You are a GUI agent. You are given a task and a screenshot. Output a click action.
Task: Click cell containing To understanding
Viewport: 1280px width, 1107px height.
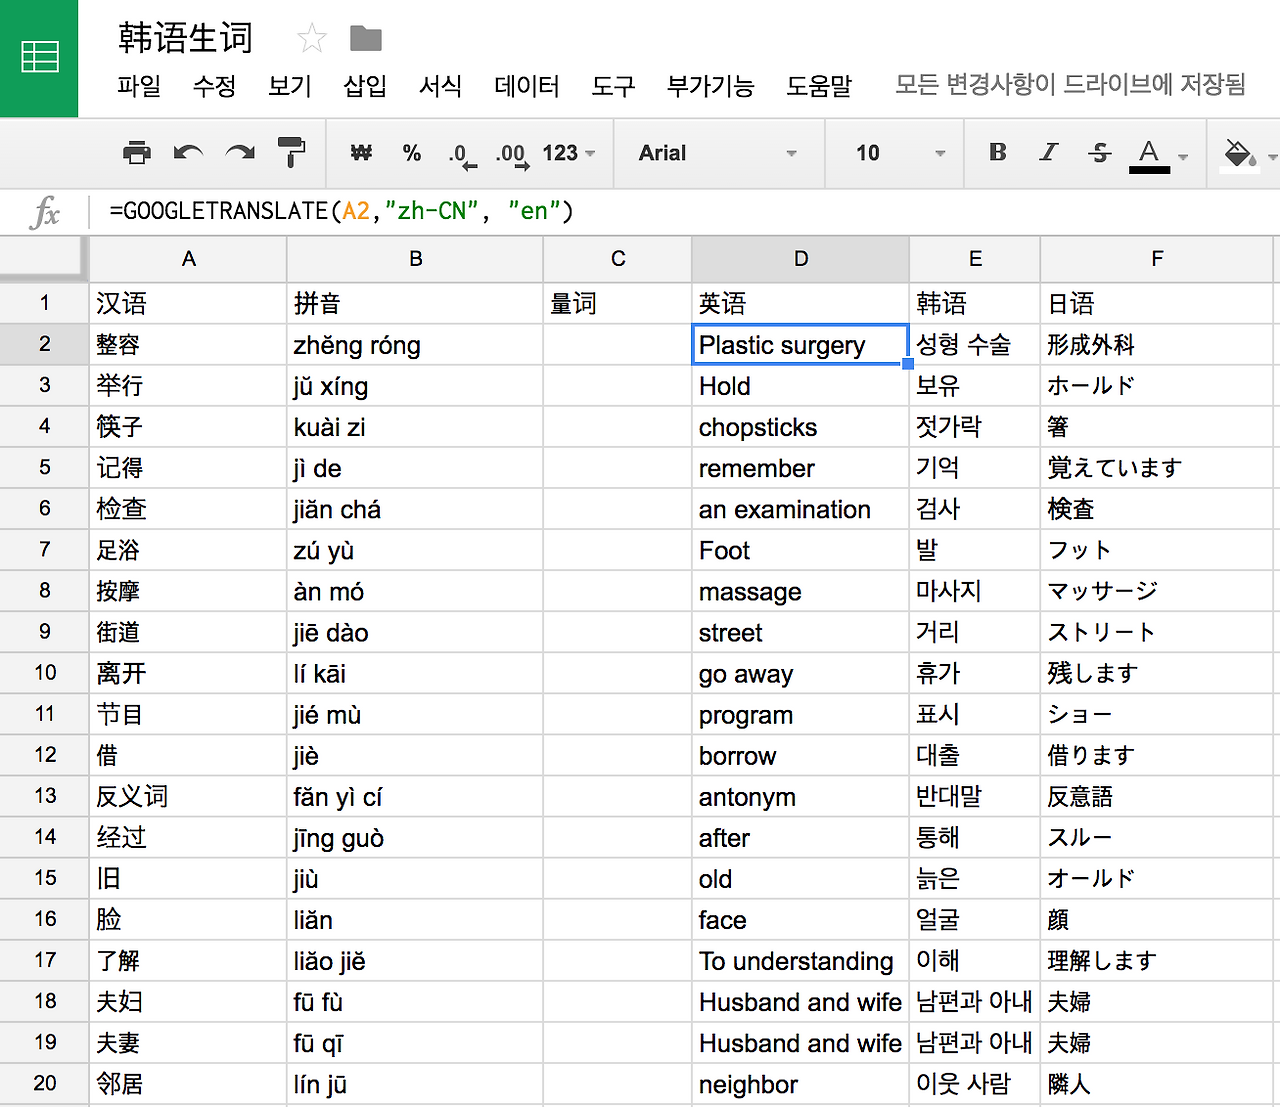pos(800,960)
